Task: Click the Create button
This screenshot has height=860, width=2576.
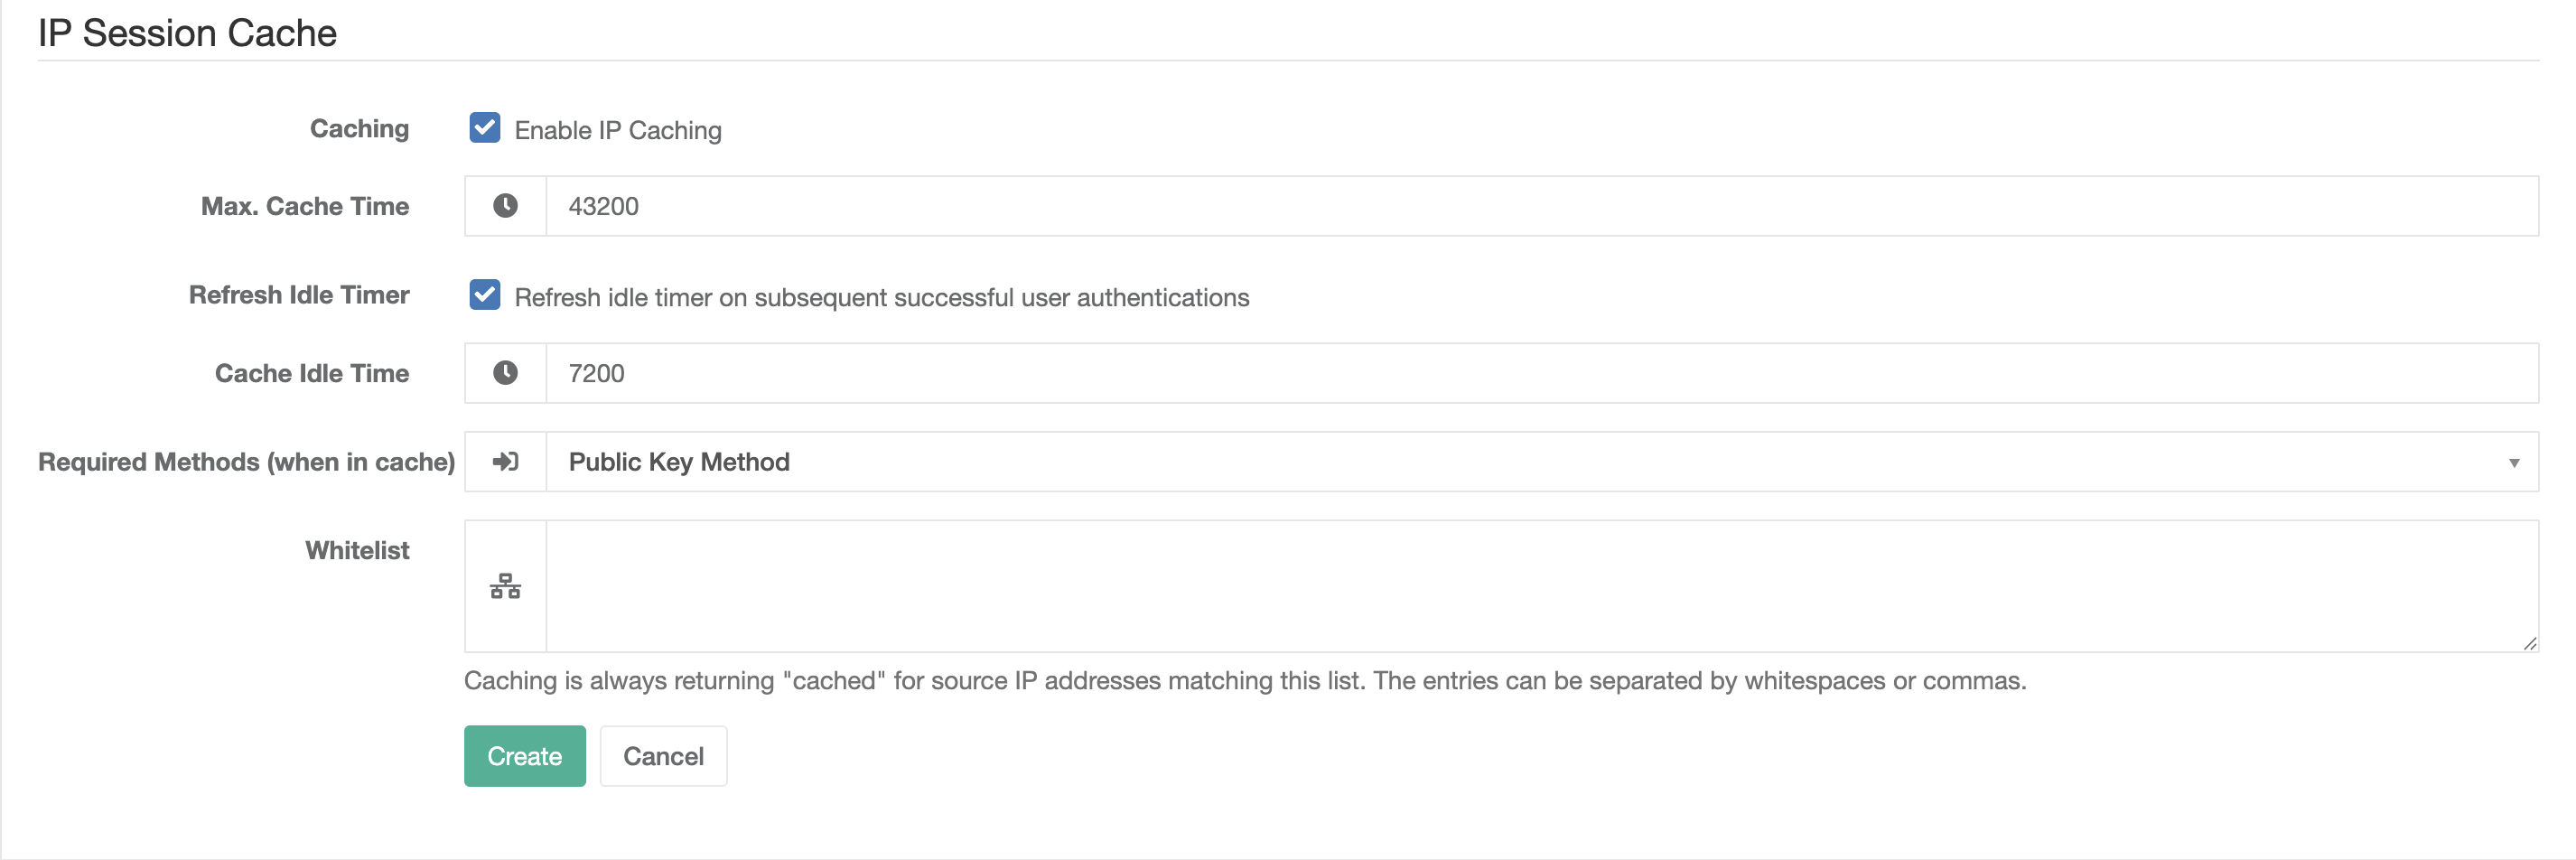Action: click(x=525, y=756)
